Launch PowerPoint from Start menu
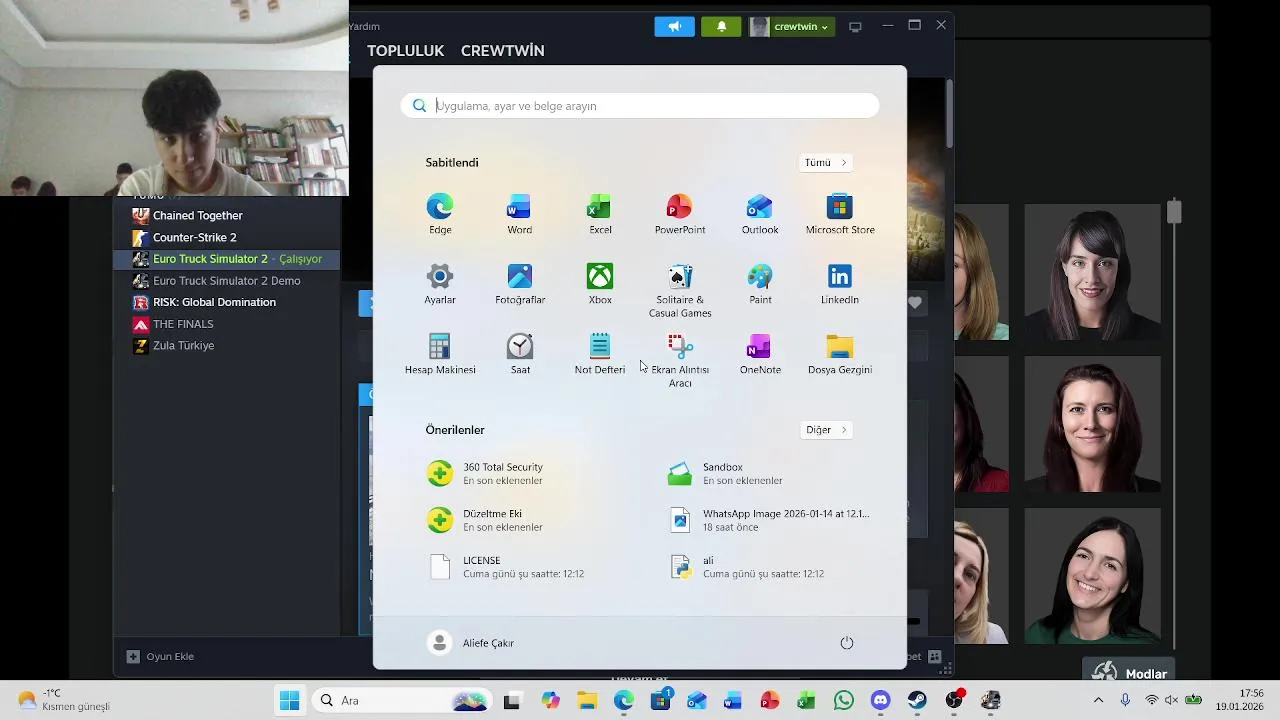This screenshot has height=720, width=1280. pyautogui.click(x=680, y=215)
